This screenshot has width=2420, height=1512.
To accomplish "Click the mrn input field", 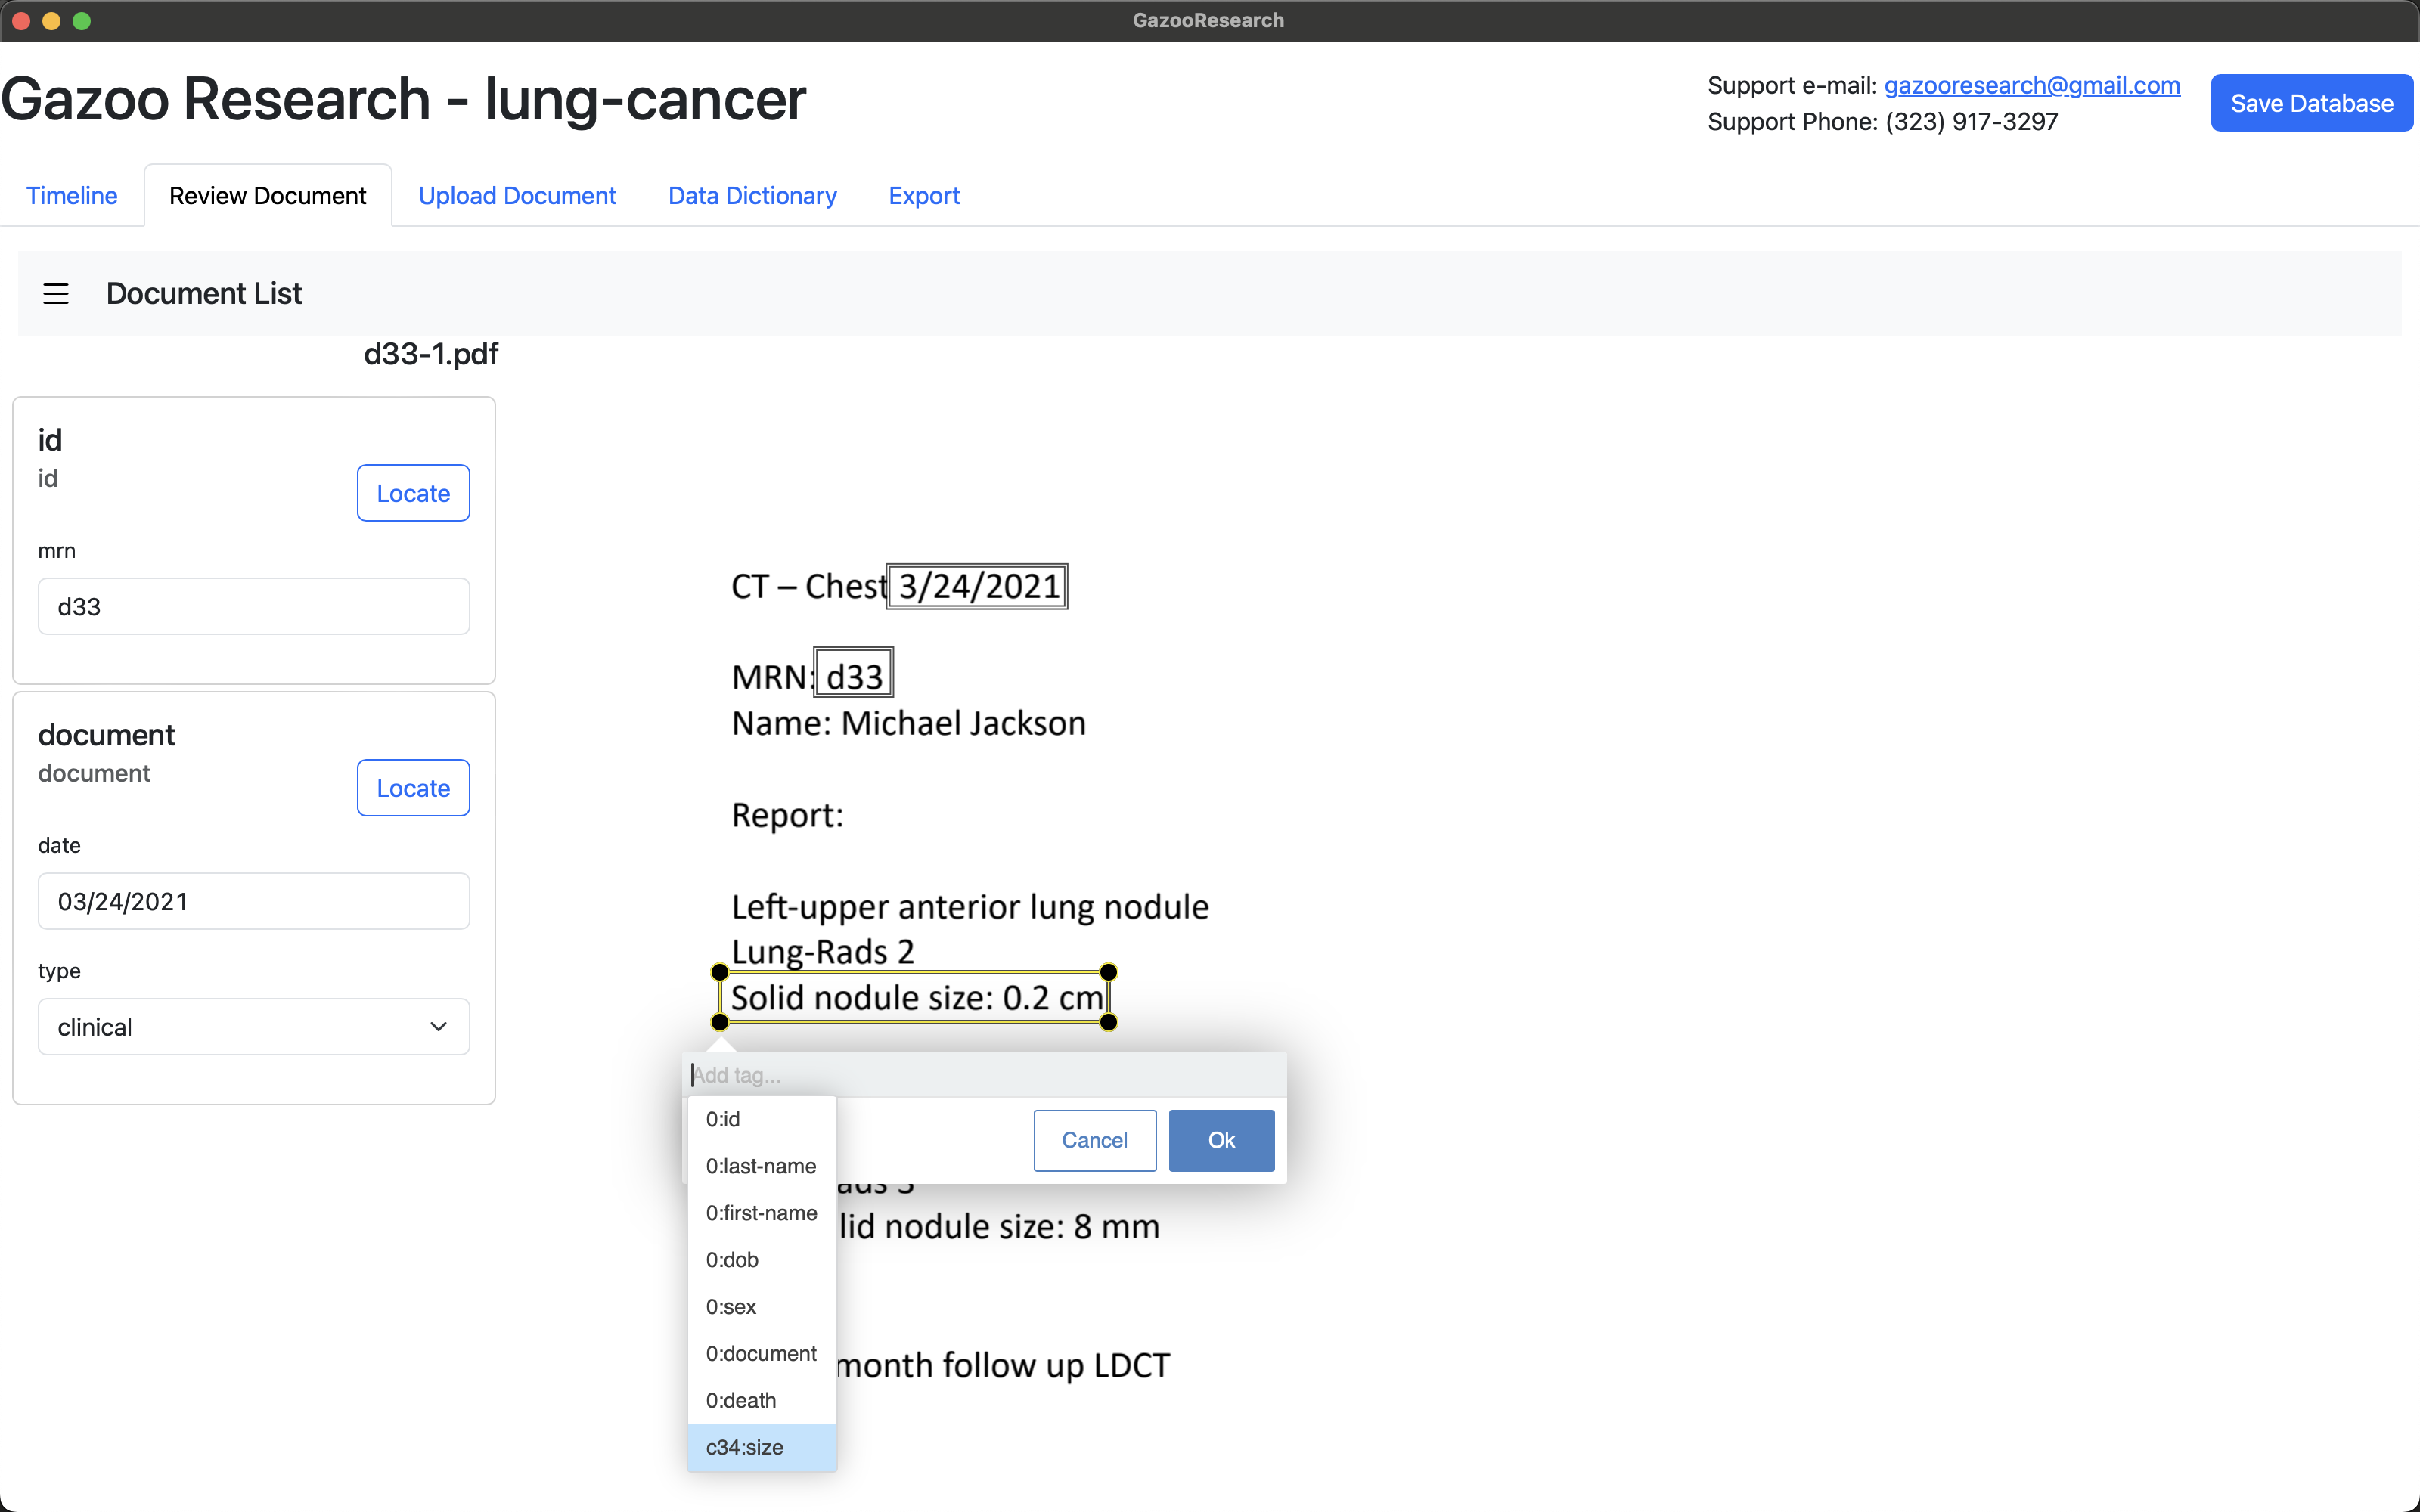I will [253, 606].
